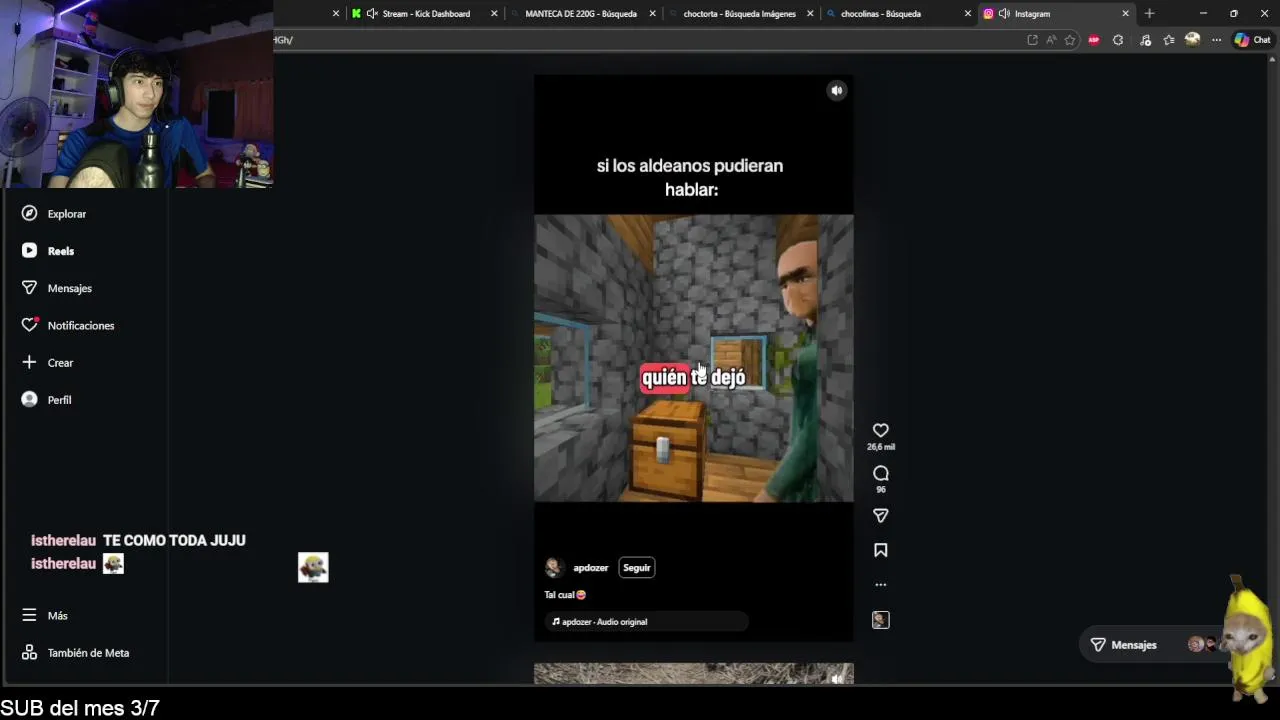Switch to Stream - Kick Dashboard tab
The width and height of the screenshot is (1280, 720).
(425, 14)
